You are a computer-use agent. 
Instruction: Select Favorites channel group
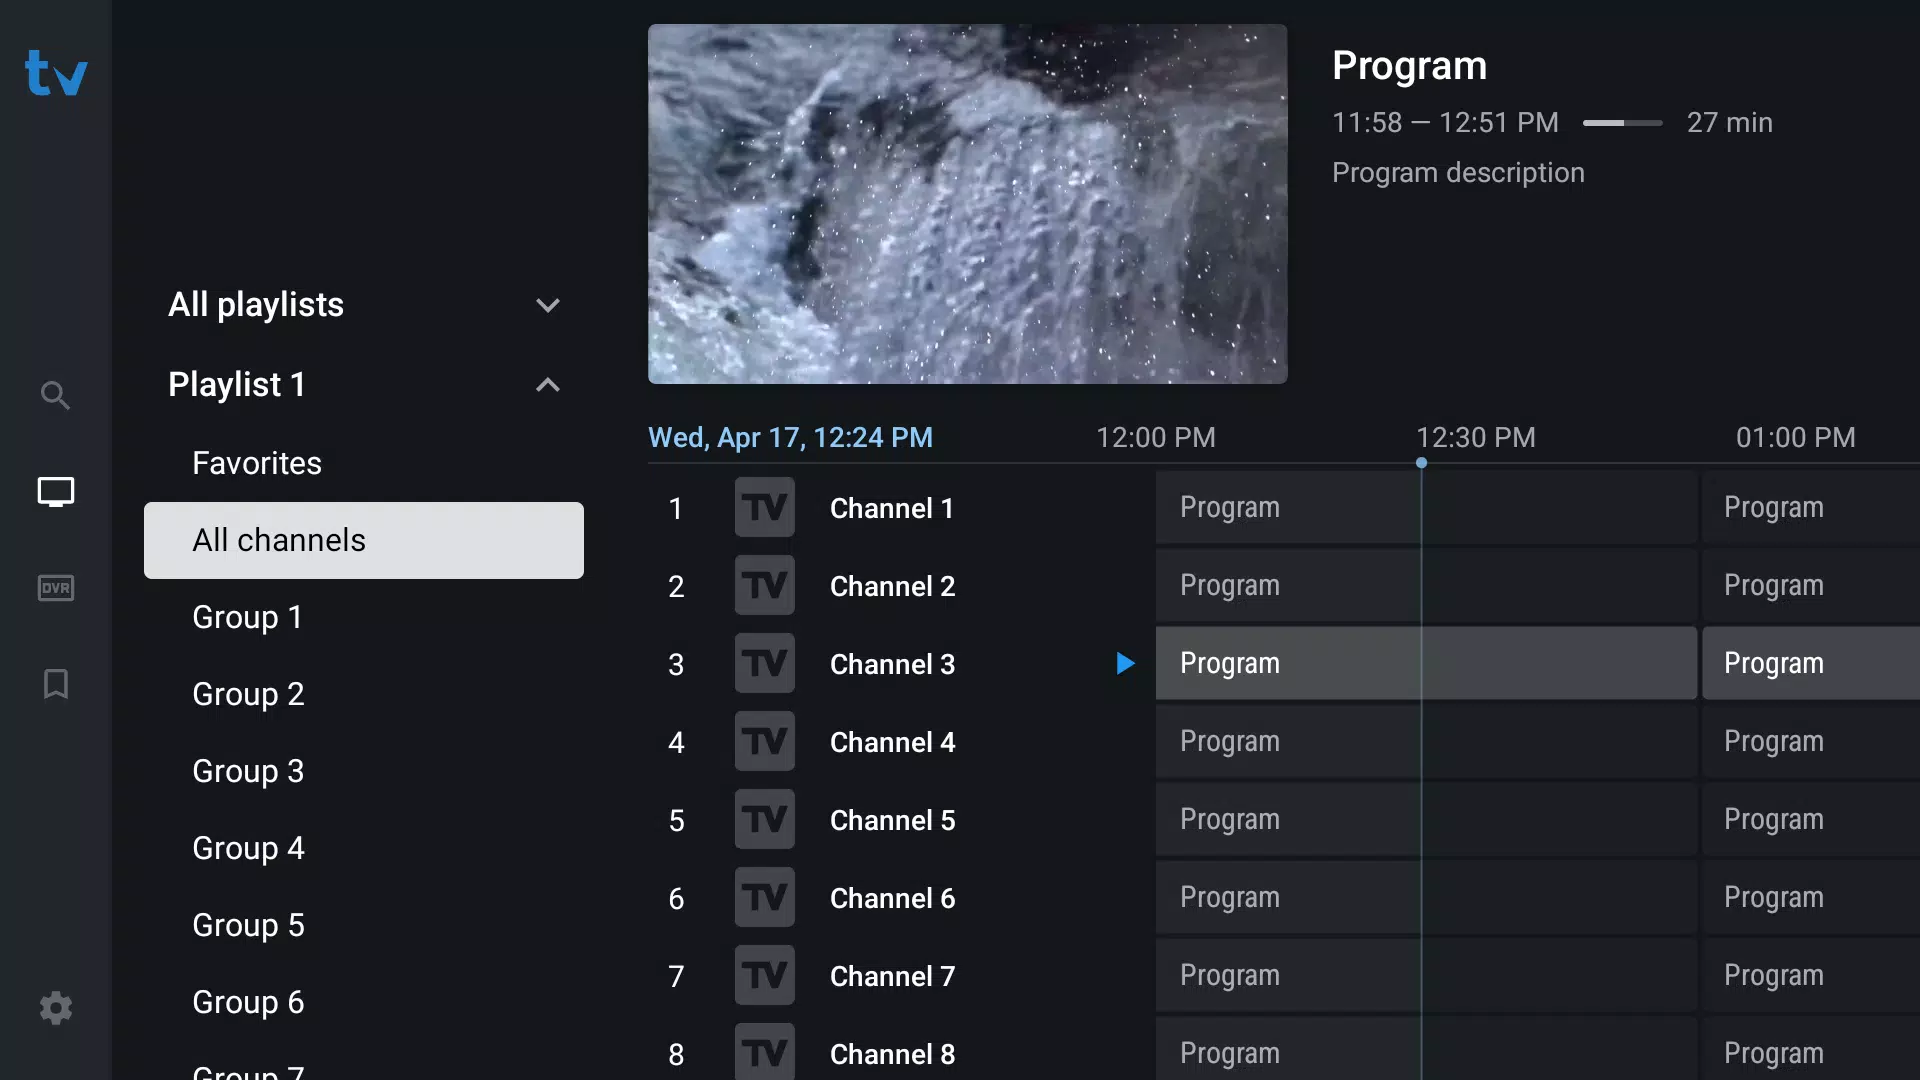pyautogui.click(x=257, y=462)
